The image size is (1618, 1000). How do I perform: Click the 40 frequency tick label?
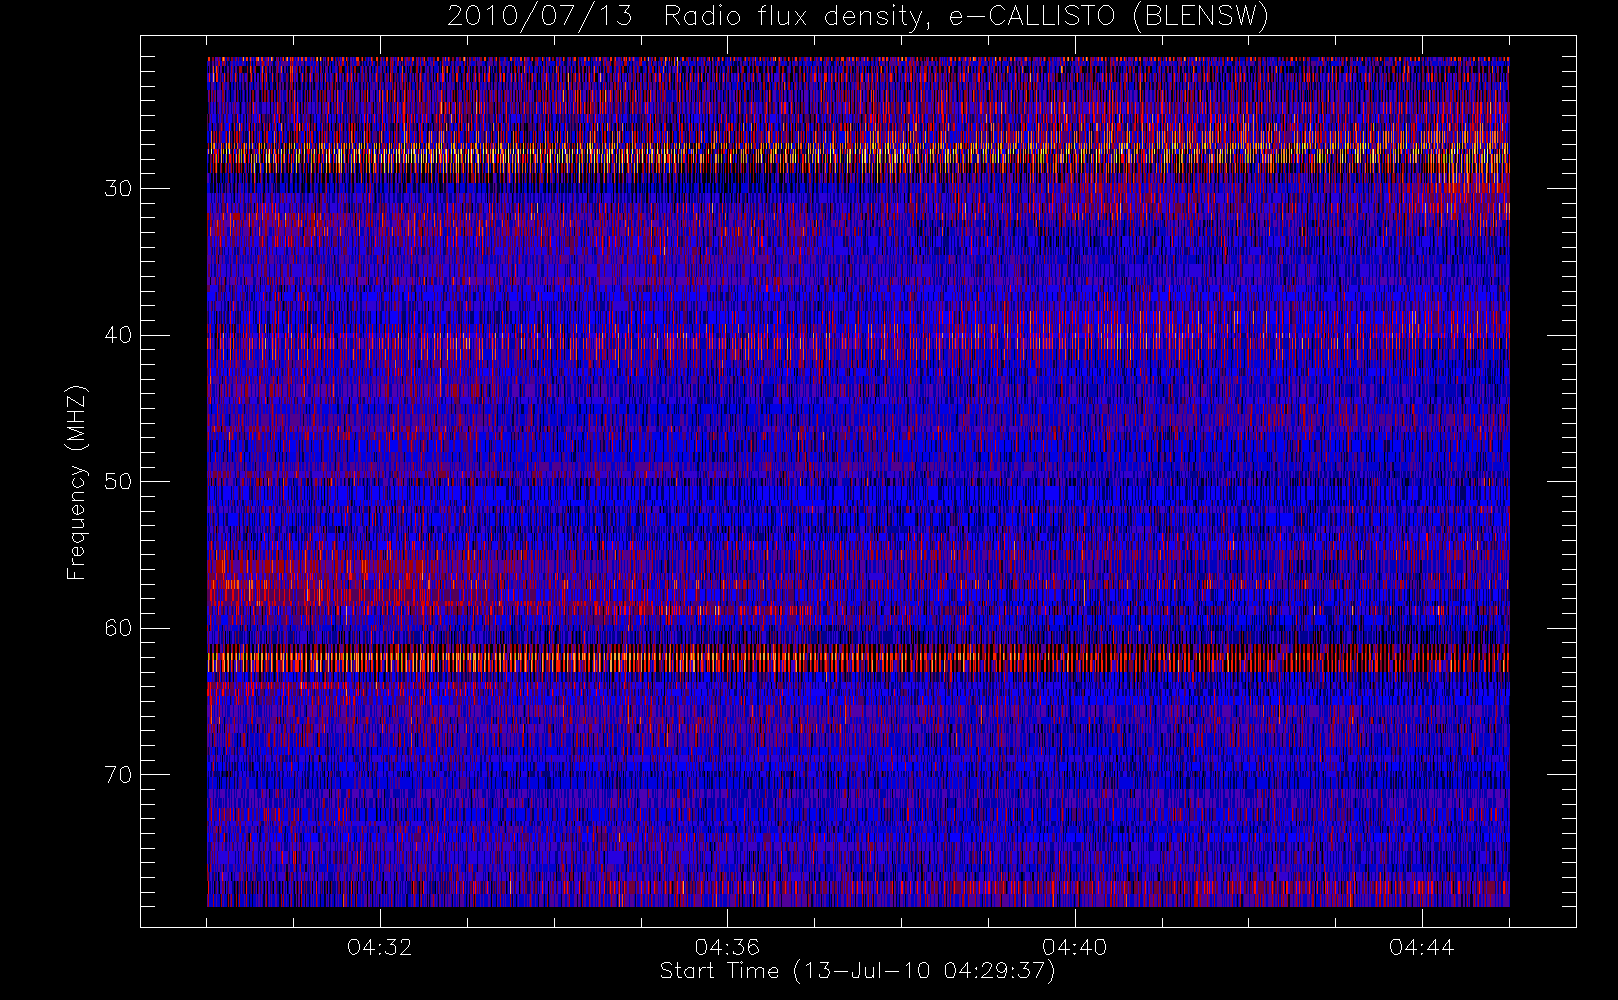coord(118,335)
